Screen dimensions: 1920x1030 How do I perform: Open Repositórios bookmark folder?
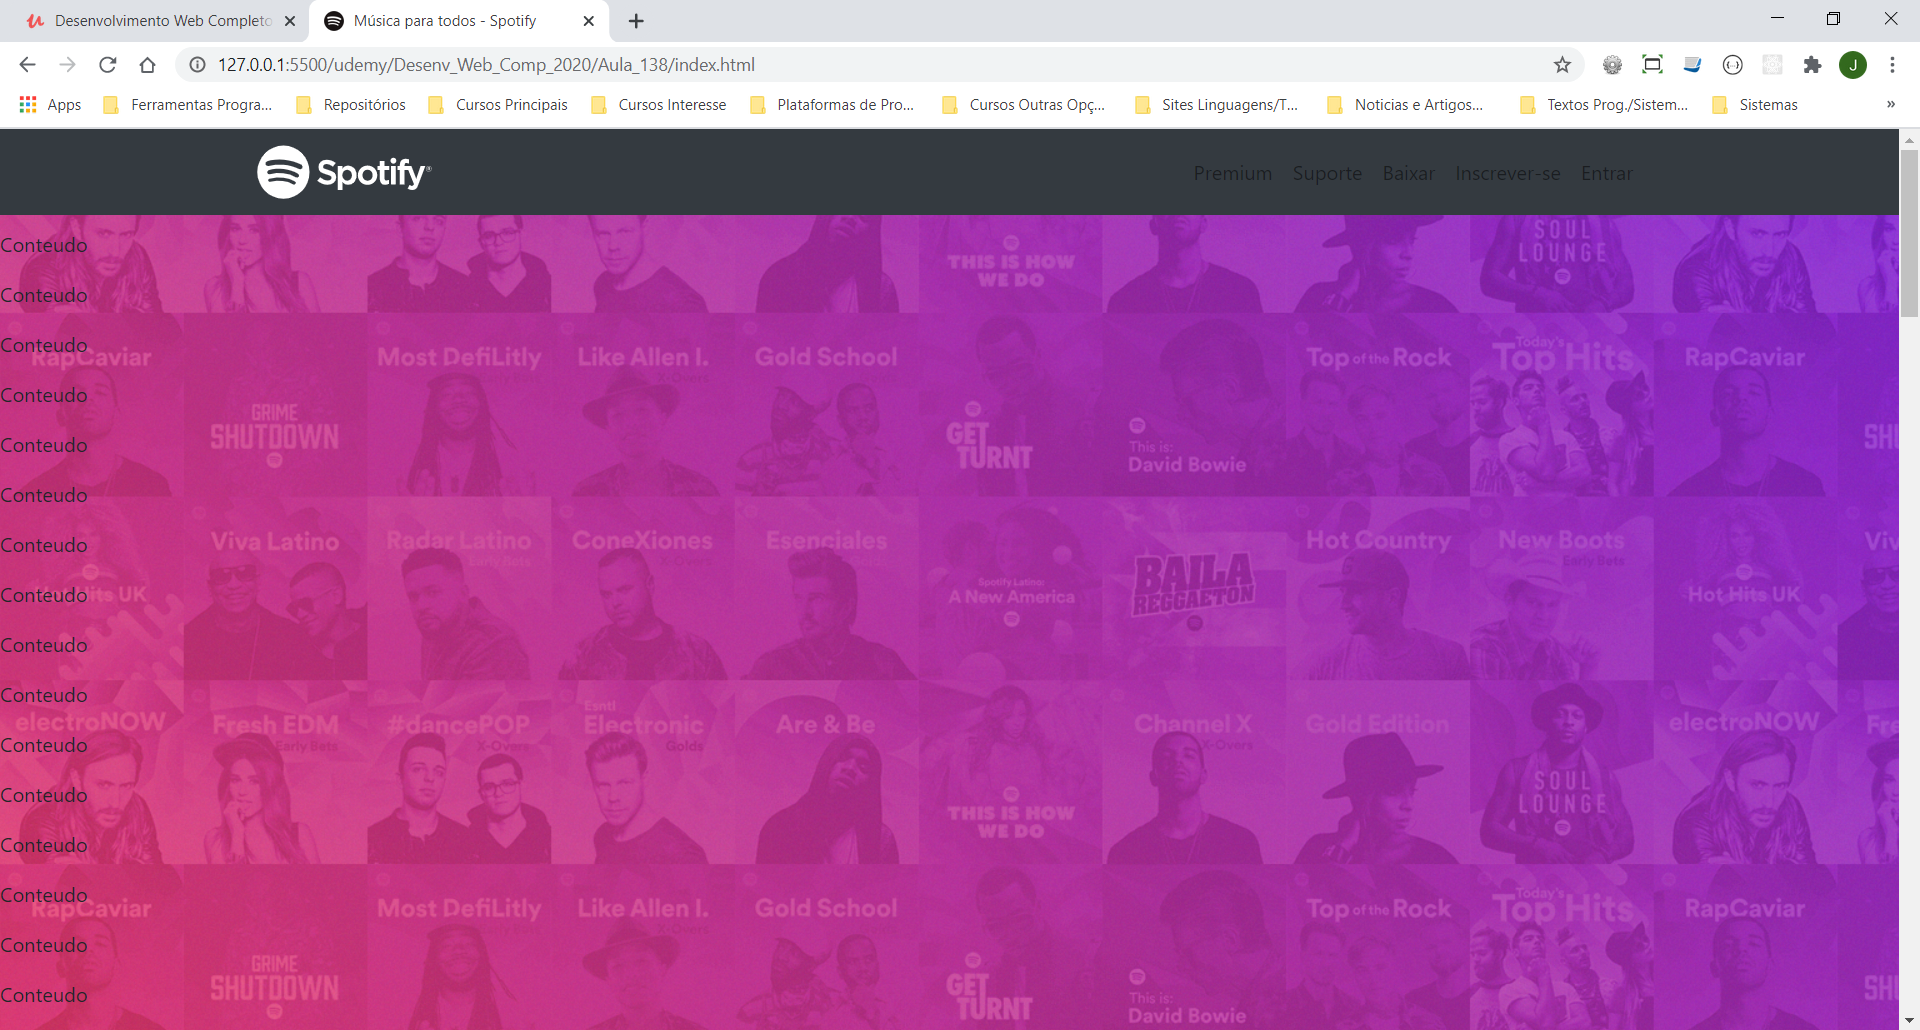[351, 105]
